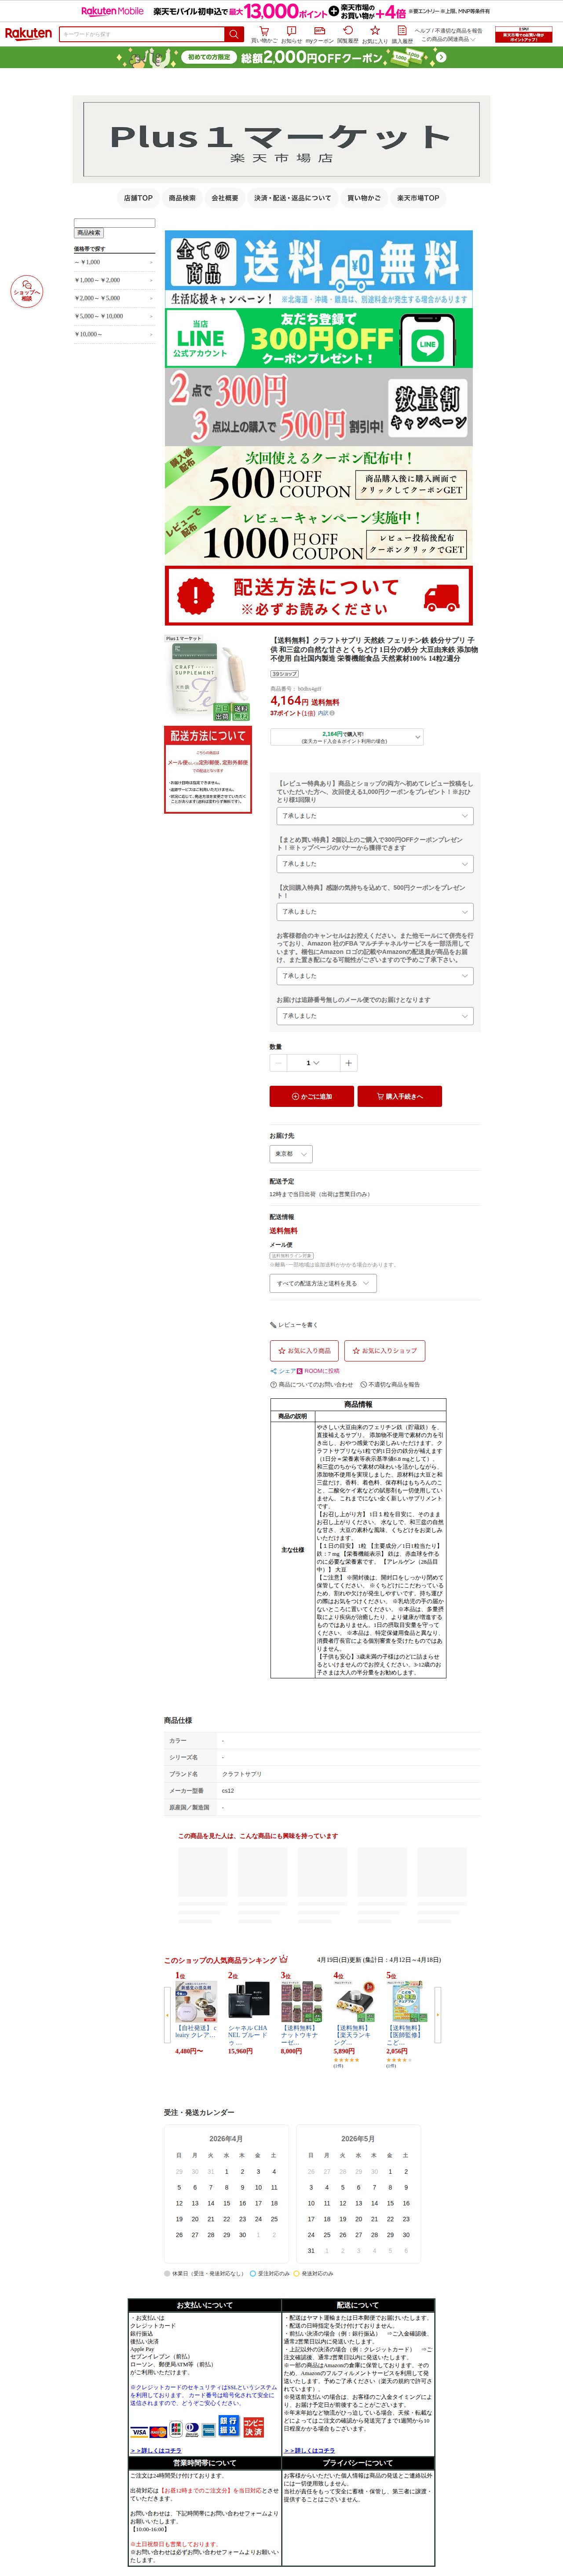The width and height of the screenshot is (563, 2576).
Task: Click the レビューを書く pencil link
Action: (x=293, y=1324)
